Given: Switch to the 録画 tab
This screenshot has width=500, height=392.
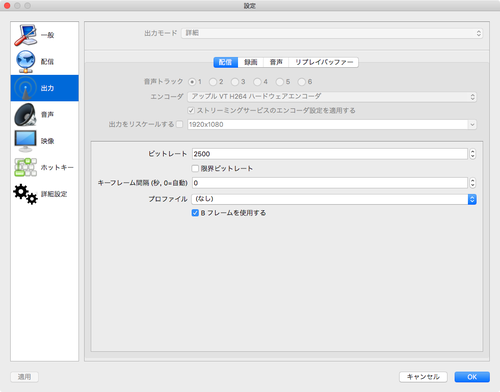Looking at the screenshot, I should pos(251,62).
